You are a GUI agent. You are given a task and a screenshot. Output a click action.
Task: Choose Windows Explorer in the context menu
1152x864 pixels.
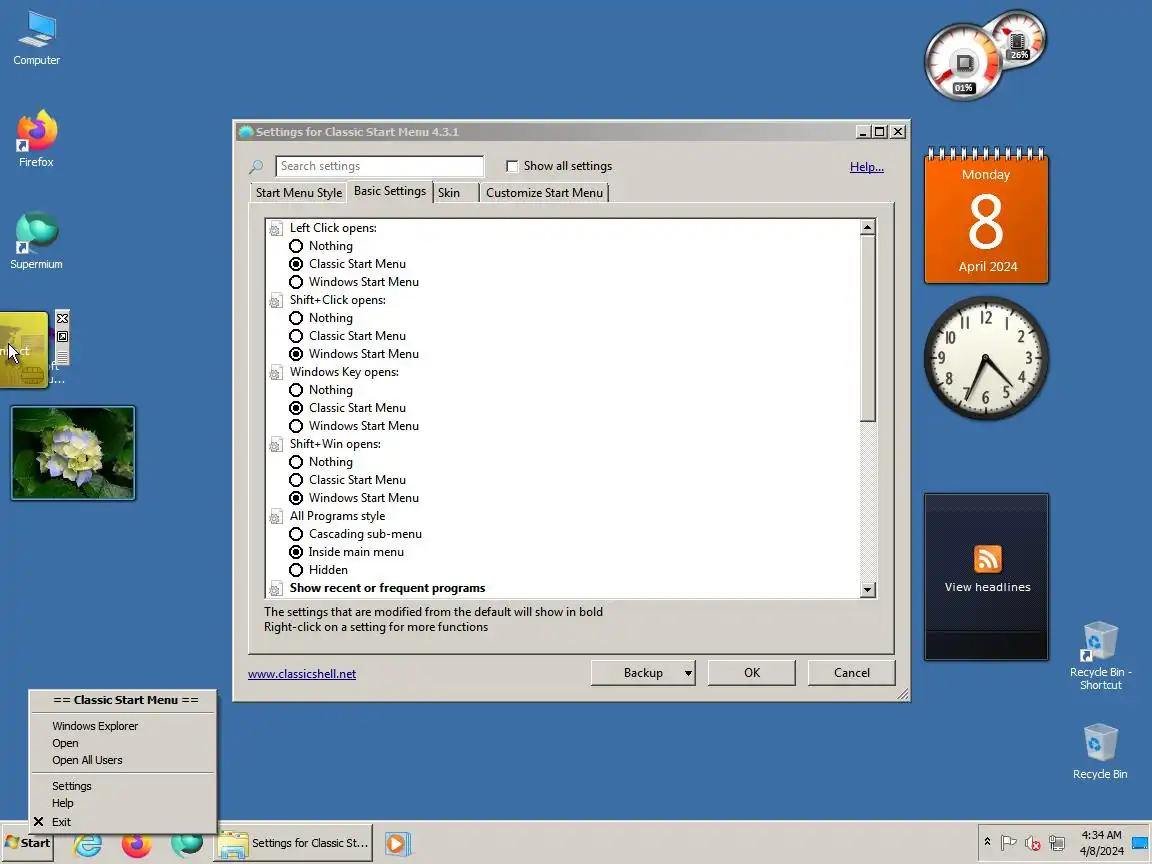pyautogui.click(x=95, y=726)
